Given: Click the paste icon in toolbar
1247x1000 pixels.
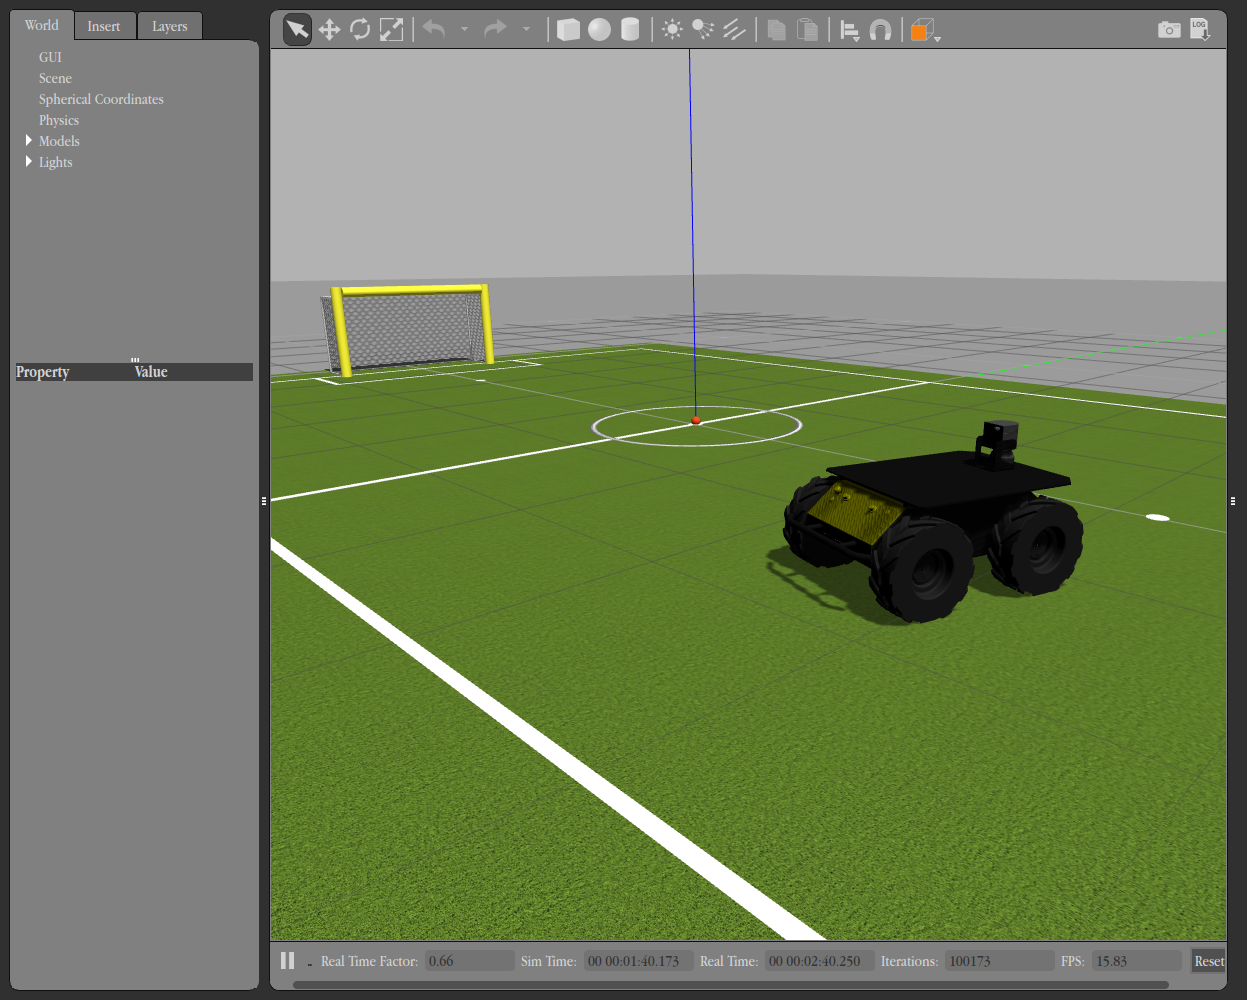Looking at the screenshot, I should [807, 30].
